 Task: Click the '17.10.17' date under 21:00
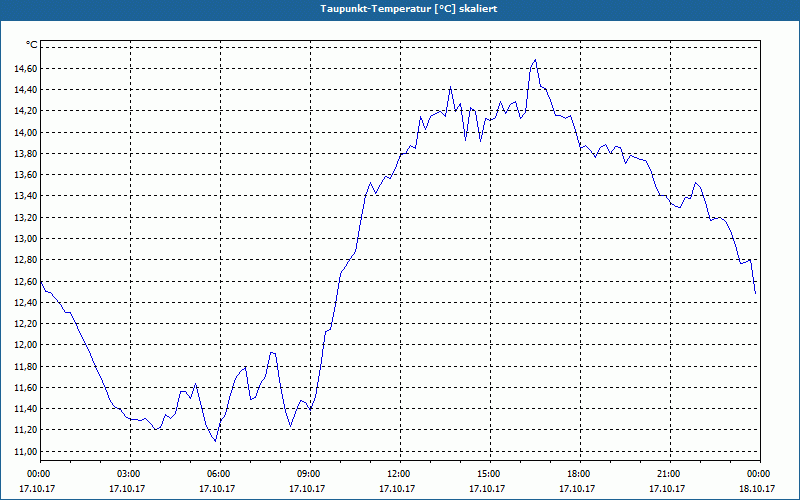coord(667,488)
